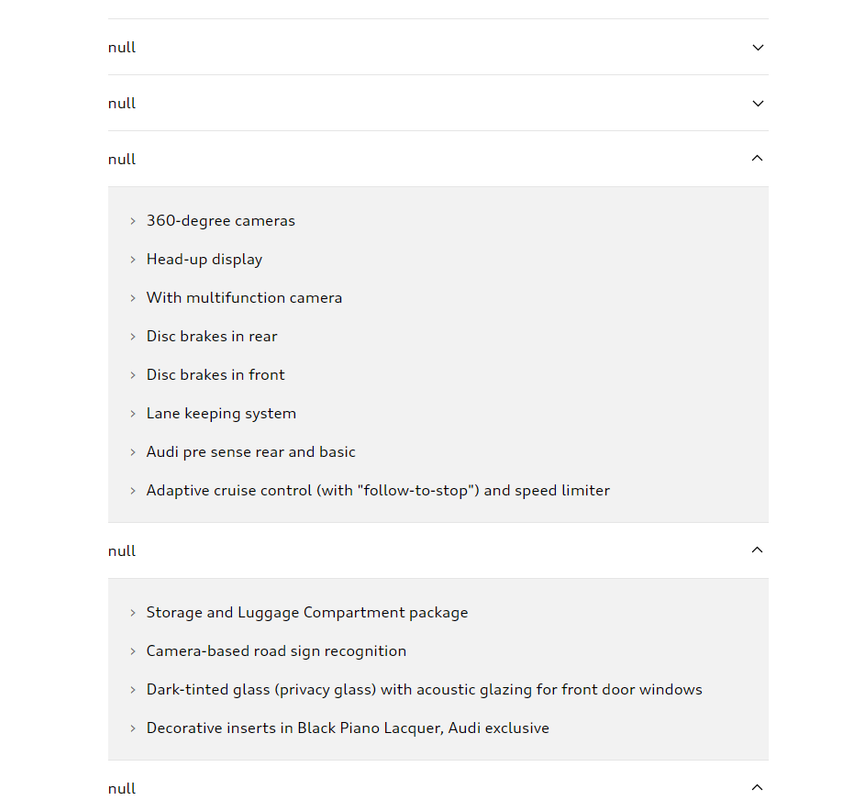Screen dimensions: 842x800
Task: Click null header above 360-degree cameras list
Action: (x=122, y=159)
